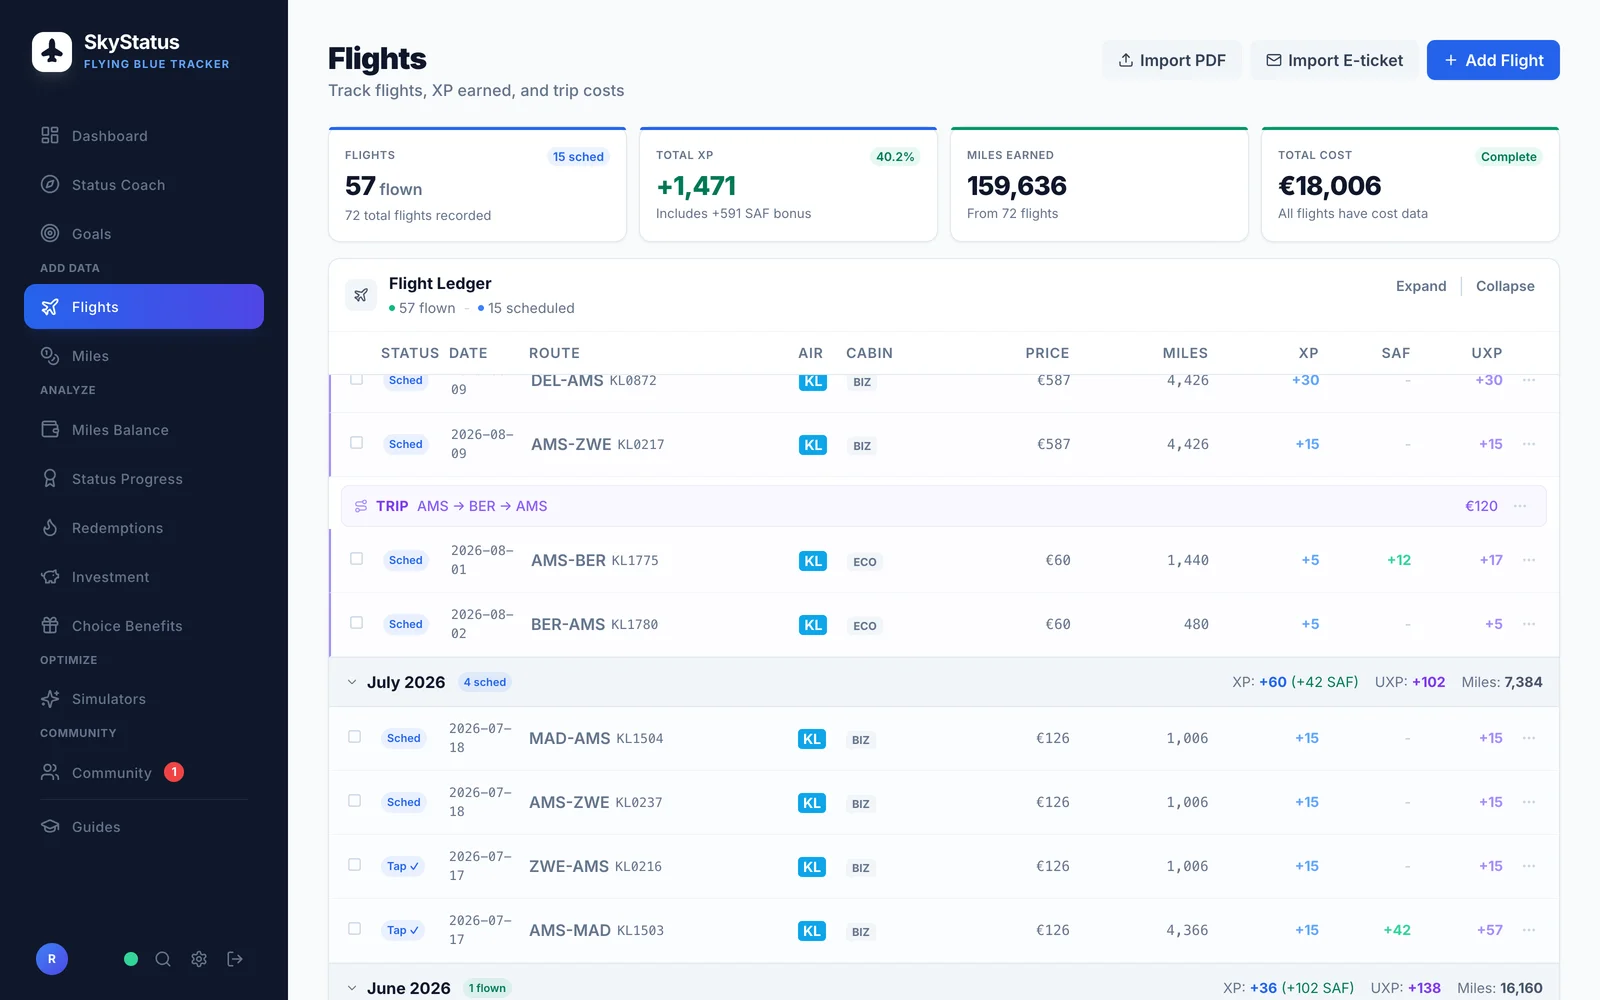This screenshot has height=1000, width=1600.
Task: Open Miles Balance in the sidebar
Action: (x=144, y=430)
